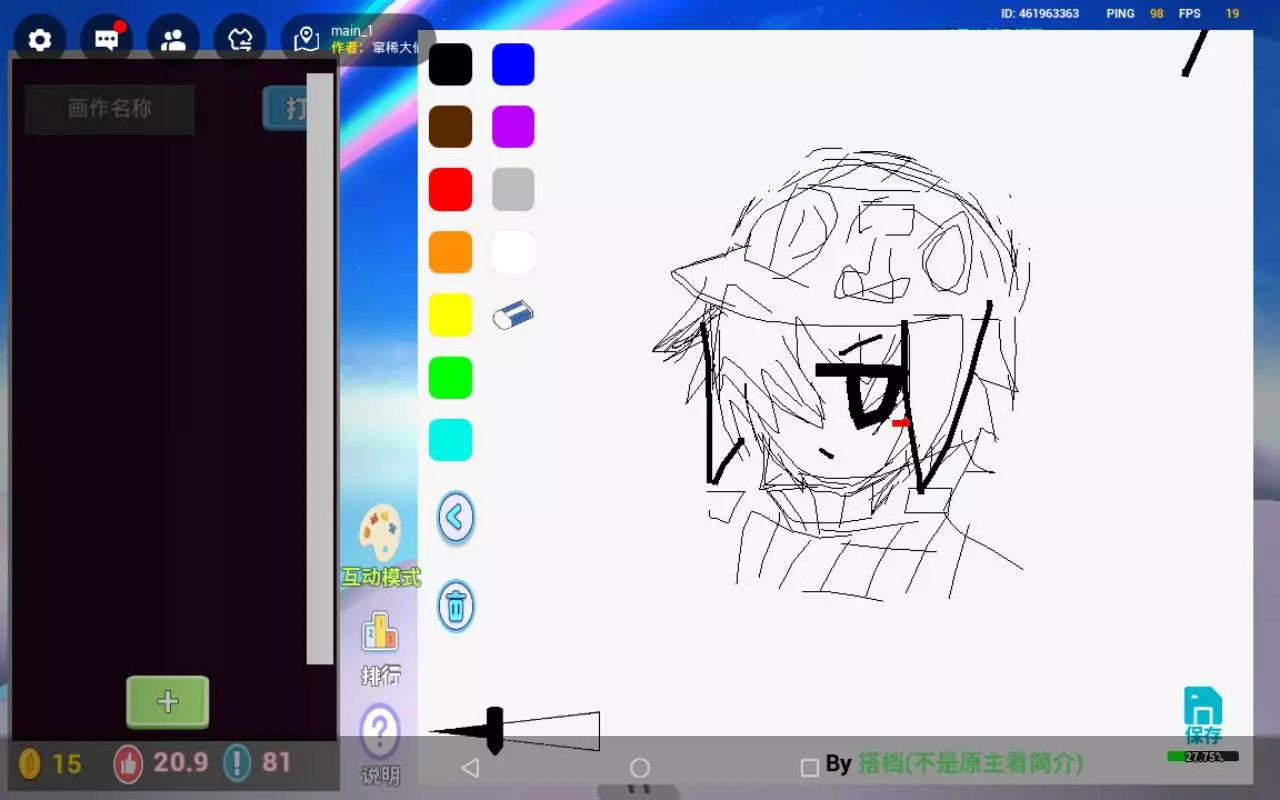Open the friends list icon

(173, 40)
